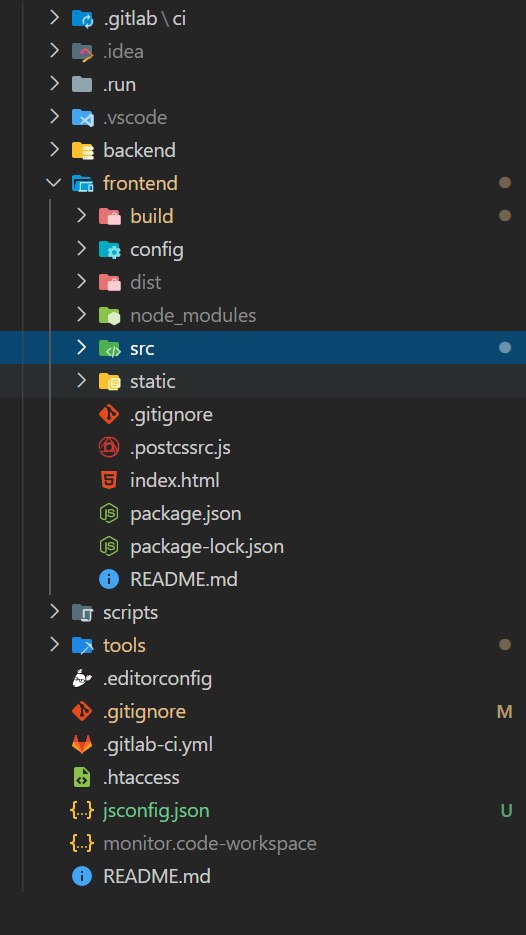Click the build folder icon
526x935 pixels.
coord(110,216)
